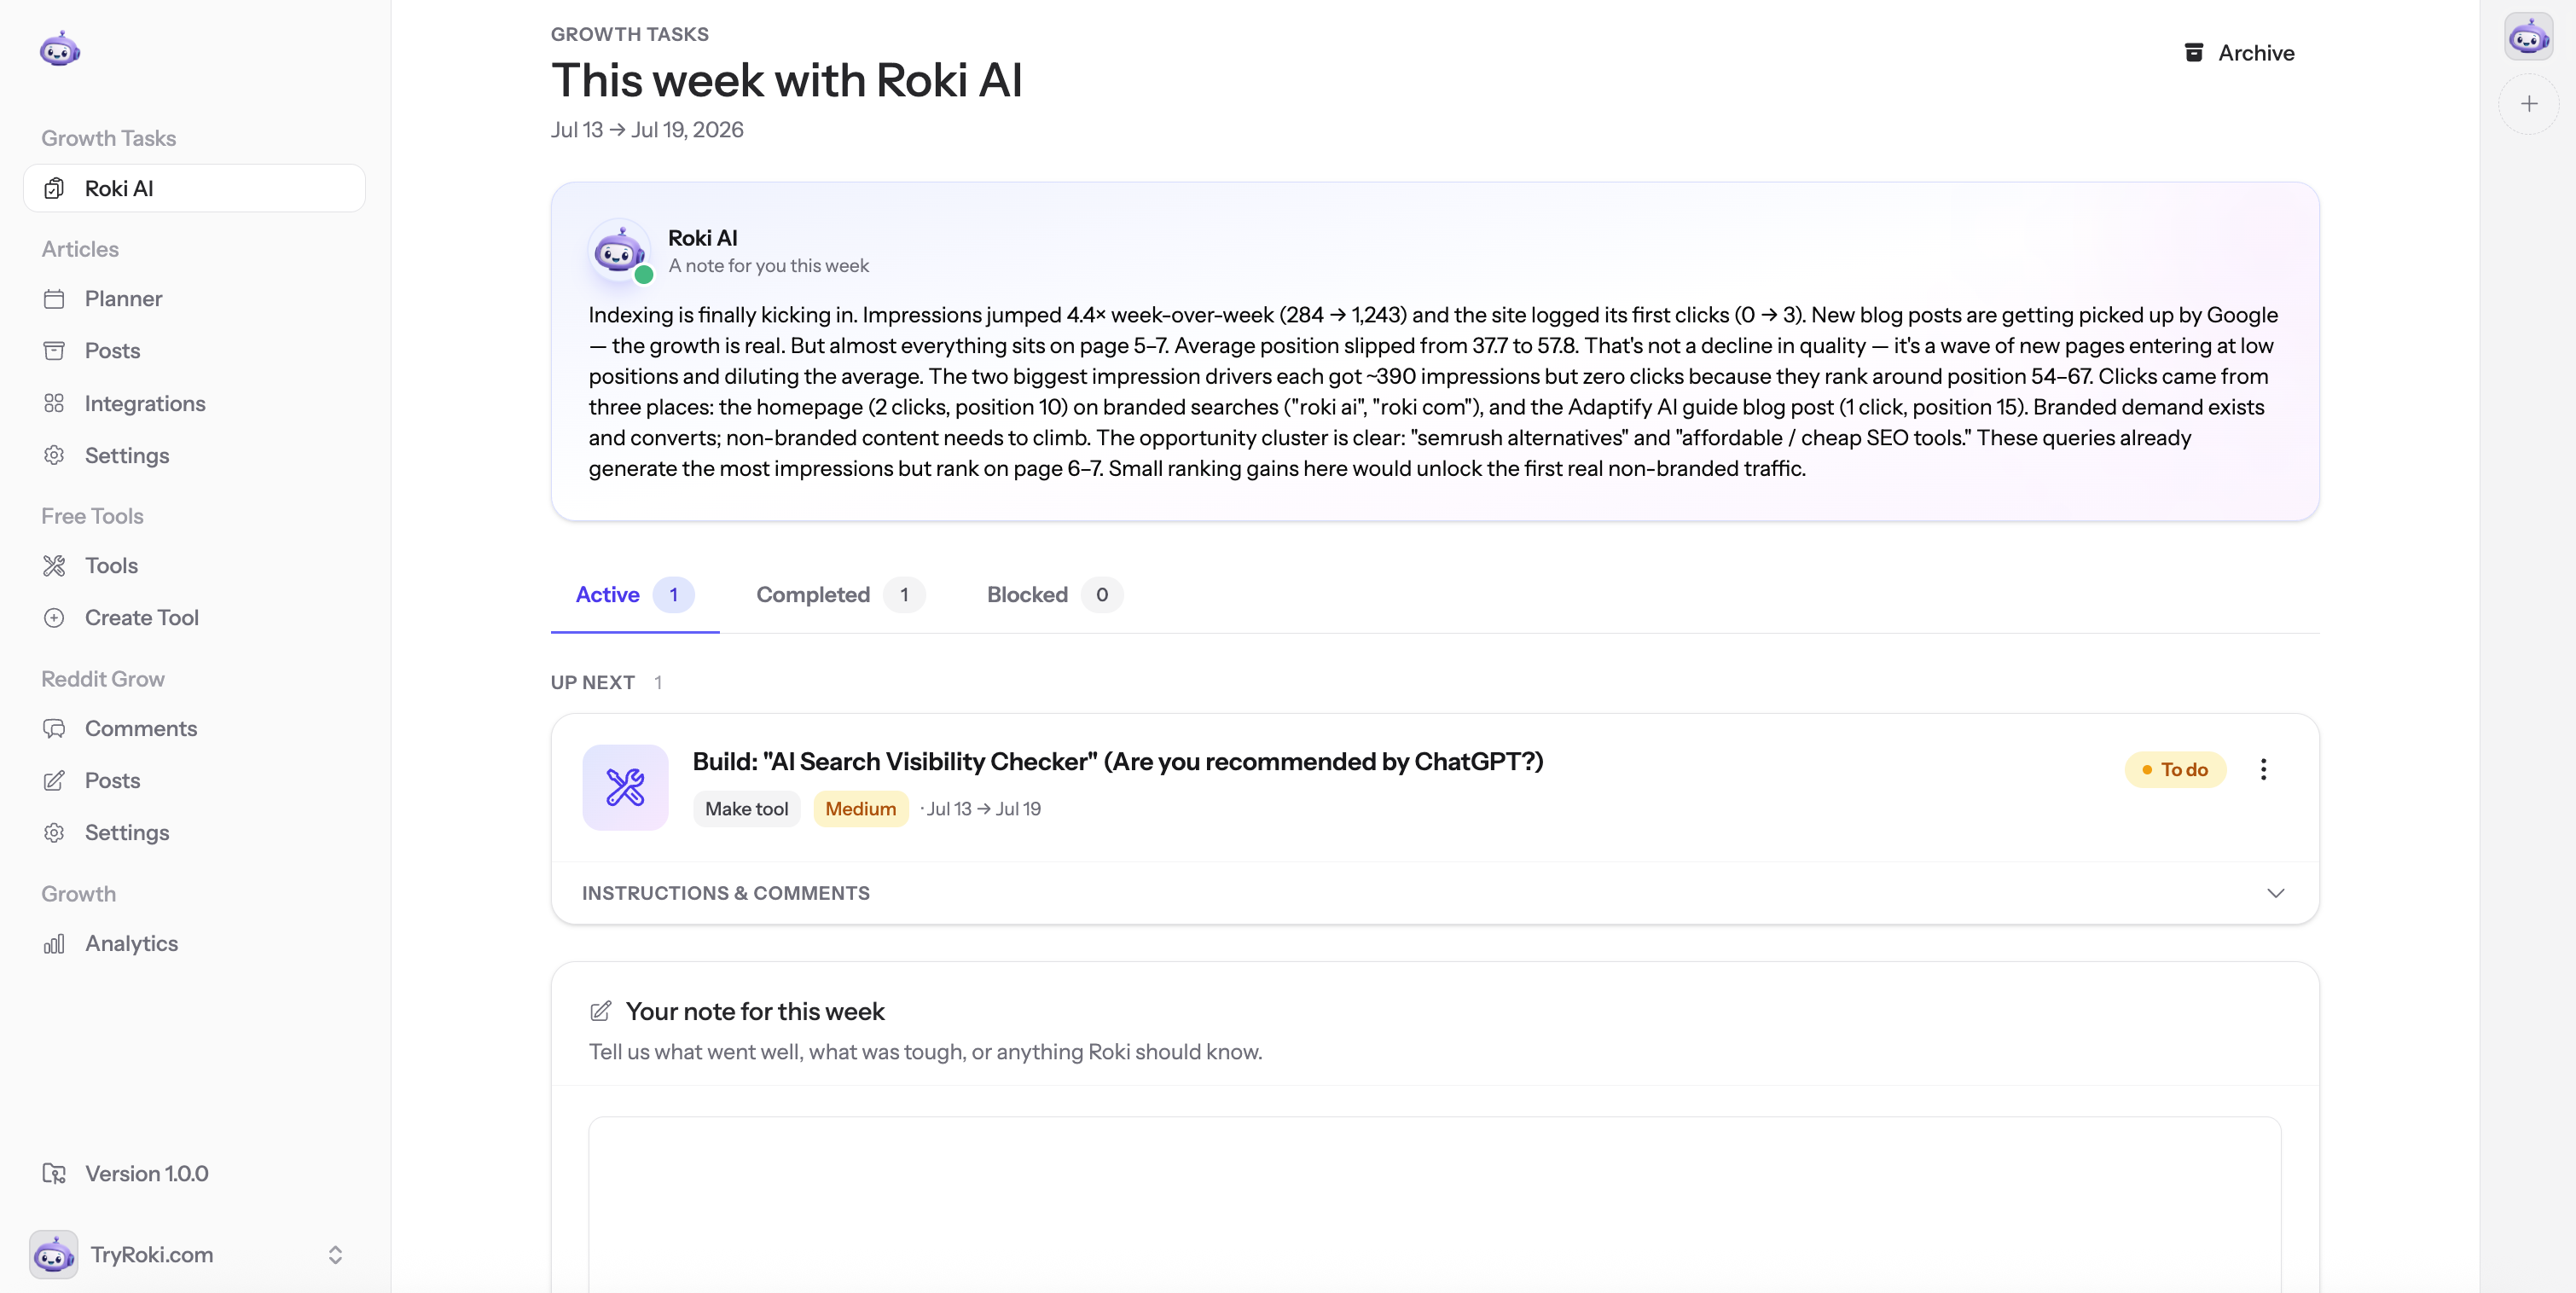Click the Archive button

[2239, 53]
